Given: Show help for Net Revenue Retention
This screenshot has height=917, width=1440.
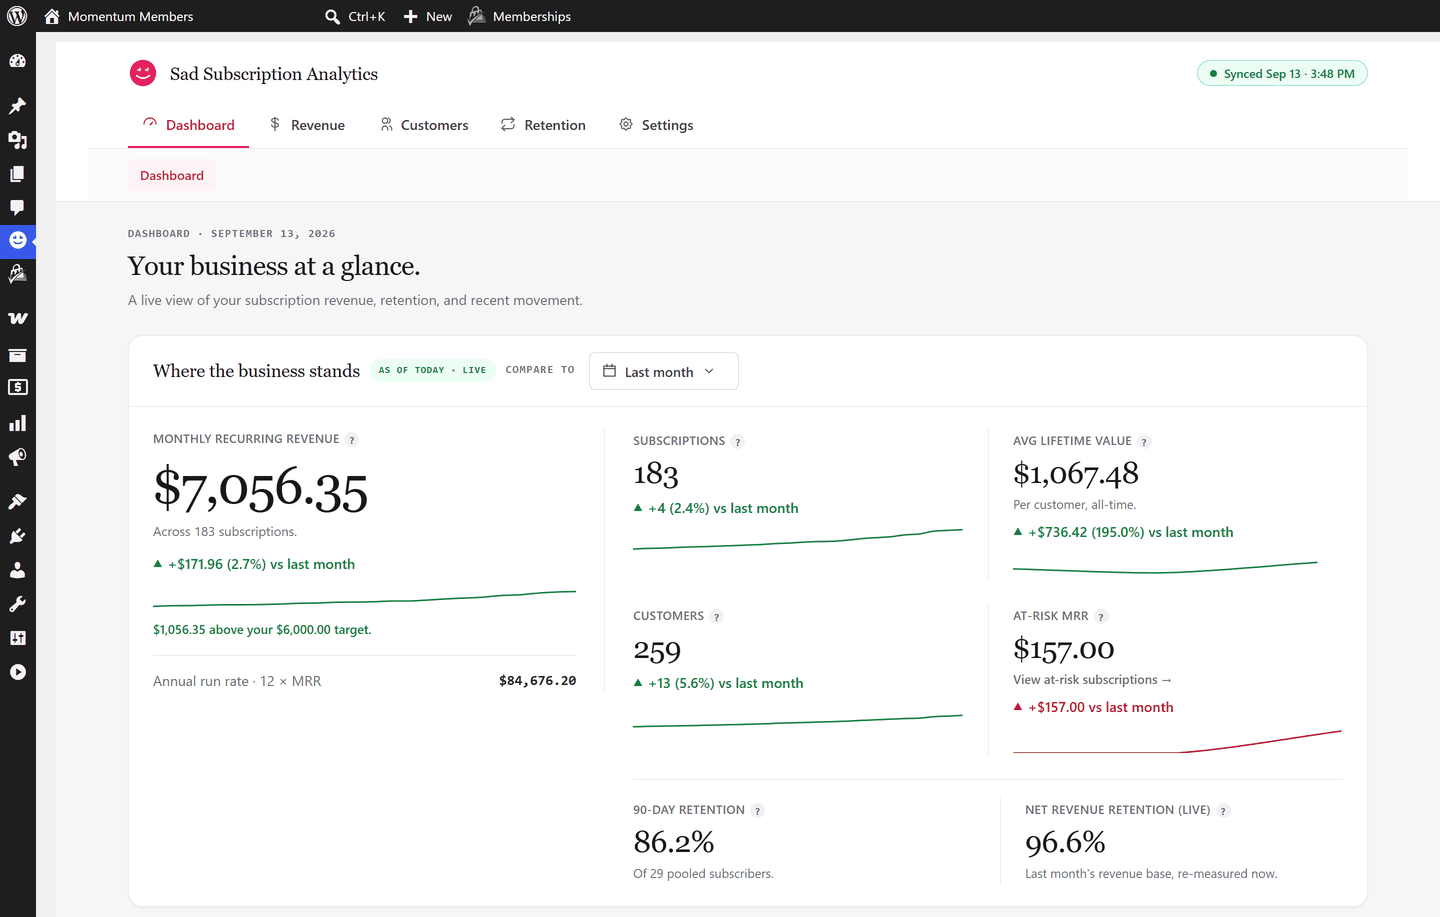Looking at the screenshot, I should point(1223,811).
